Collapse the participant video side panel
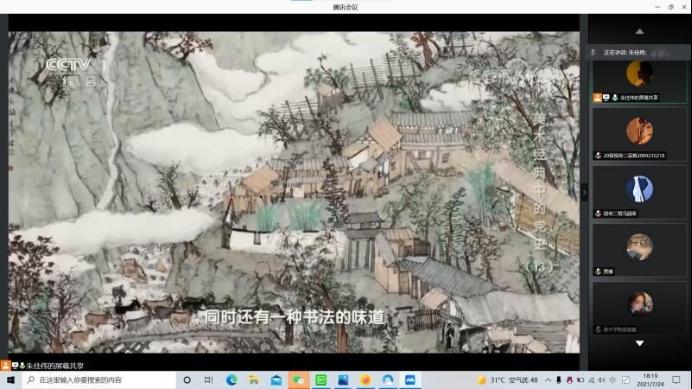This screenshot has height=389, width=692. tap(584, 193)
